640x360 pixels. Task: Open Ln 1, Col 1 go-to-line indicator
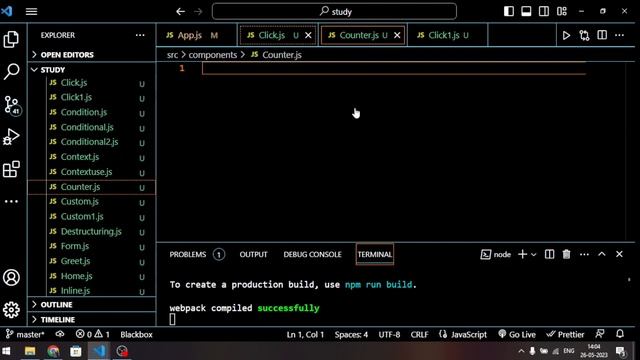click(305, 335)
